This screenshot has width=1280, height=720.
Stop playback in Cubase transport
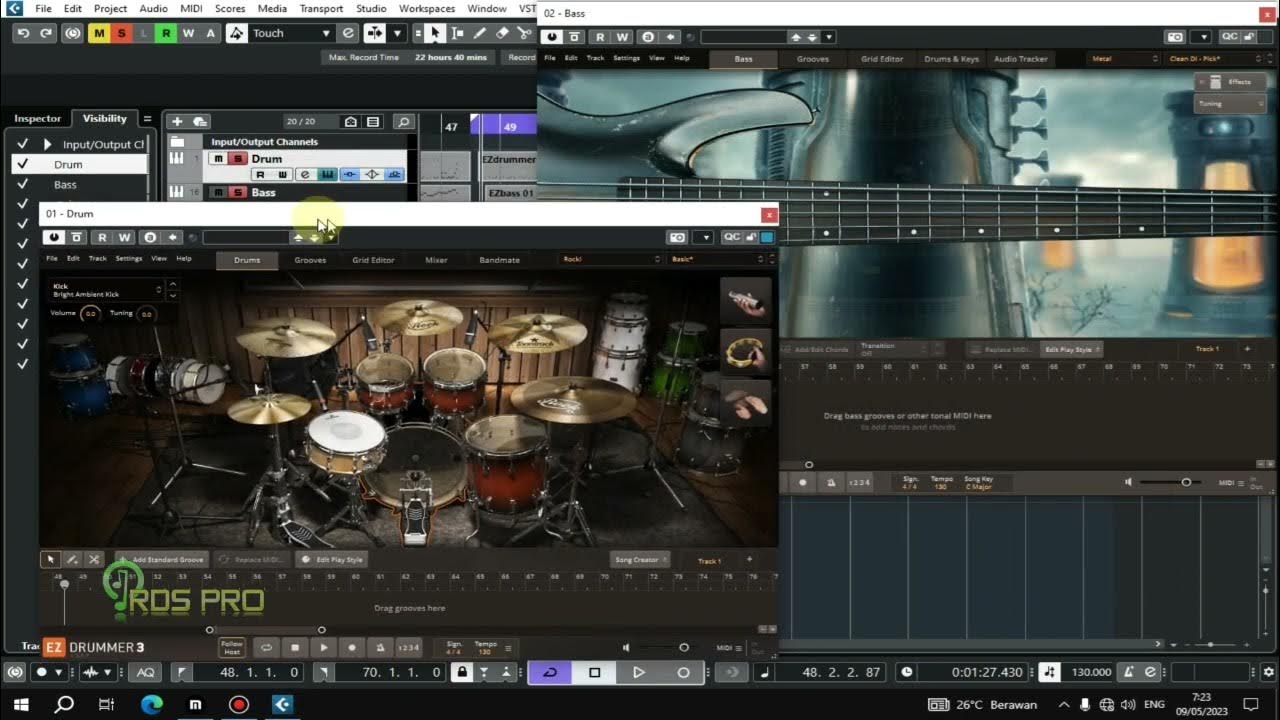594,672
